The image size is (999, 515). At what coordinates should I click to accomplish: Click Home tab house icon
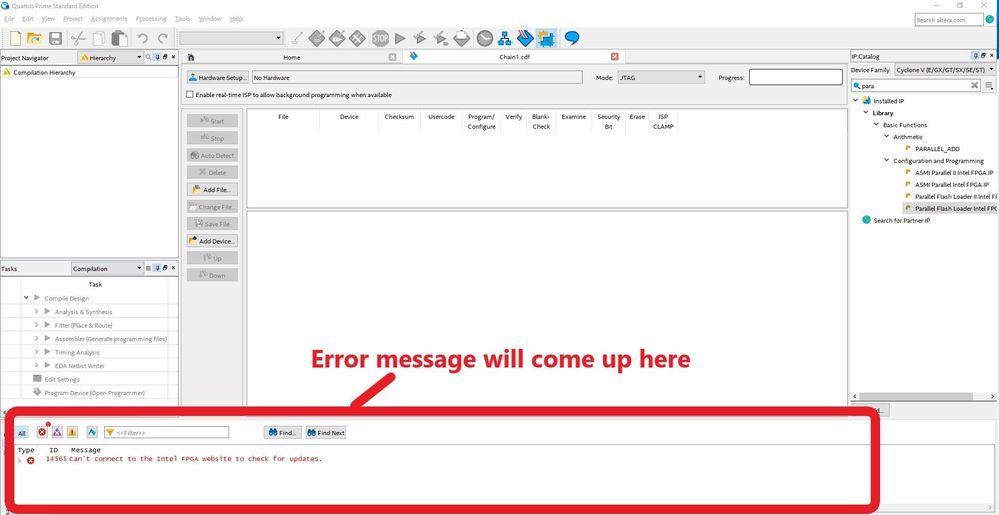point(190,57)
